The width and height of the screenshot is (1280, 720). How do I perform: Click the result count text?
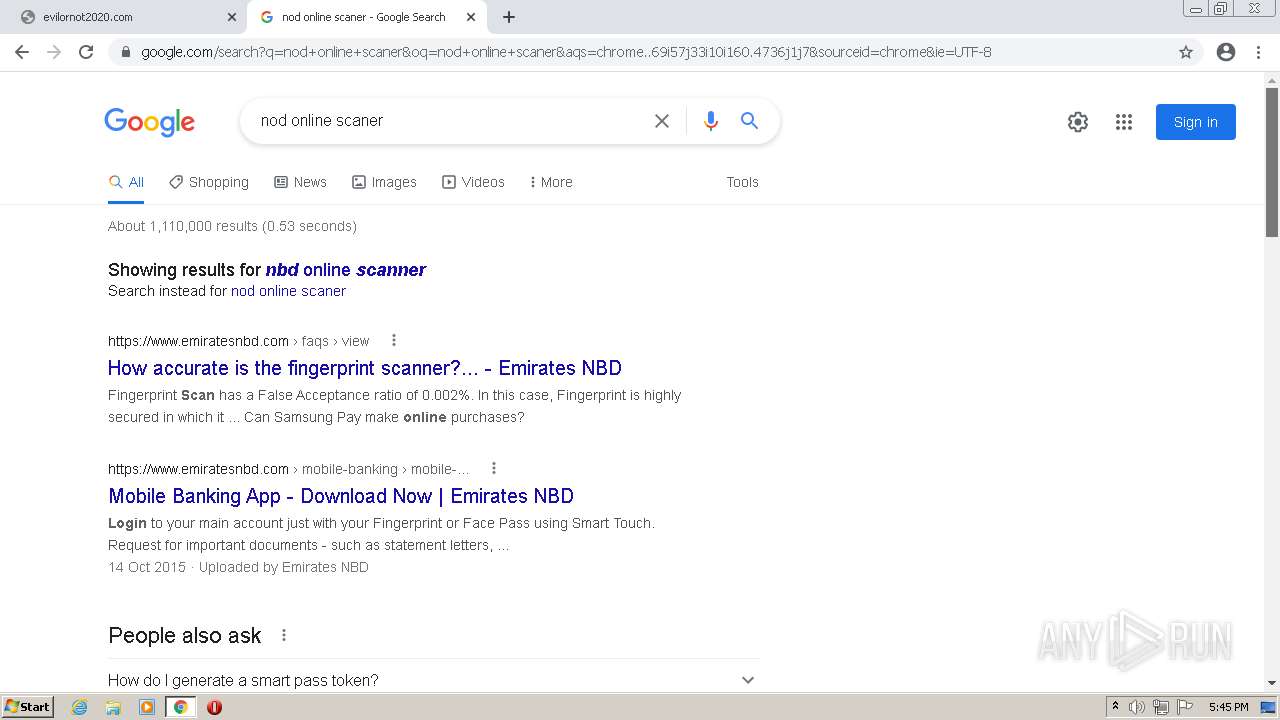click(x=232, y=226)
